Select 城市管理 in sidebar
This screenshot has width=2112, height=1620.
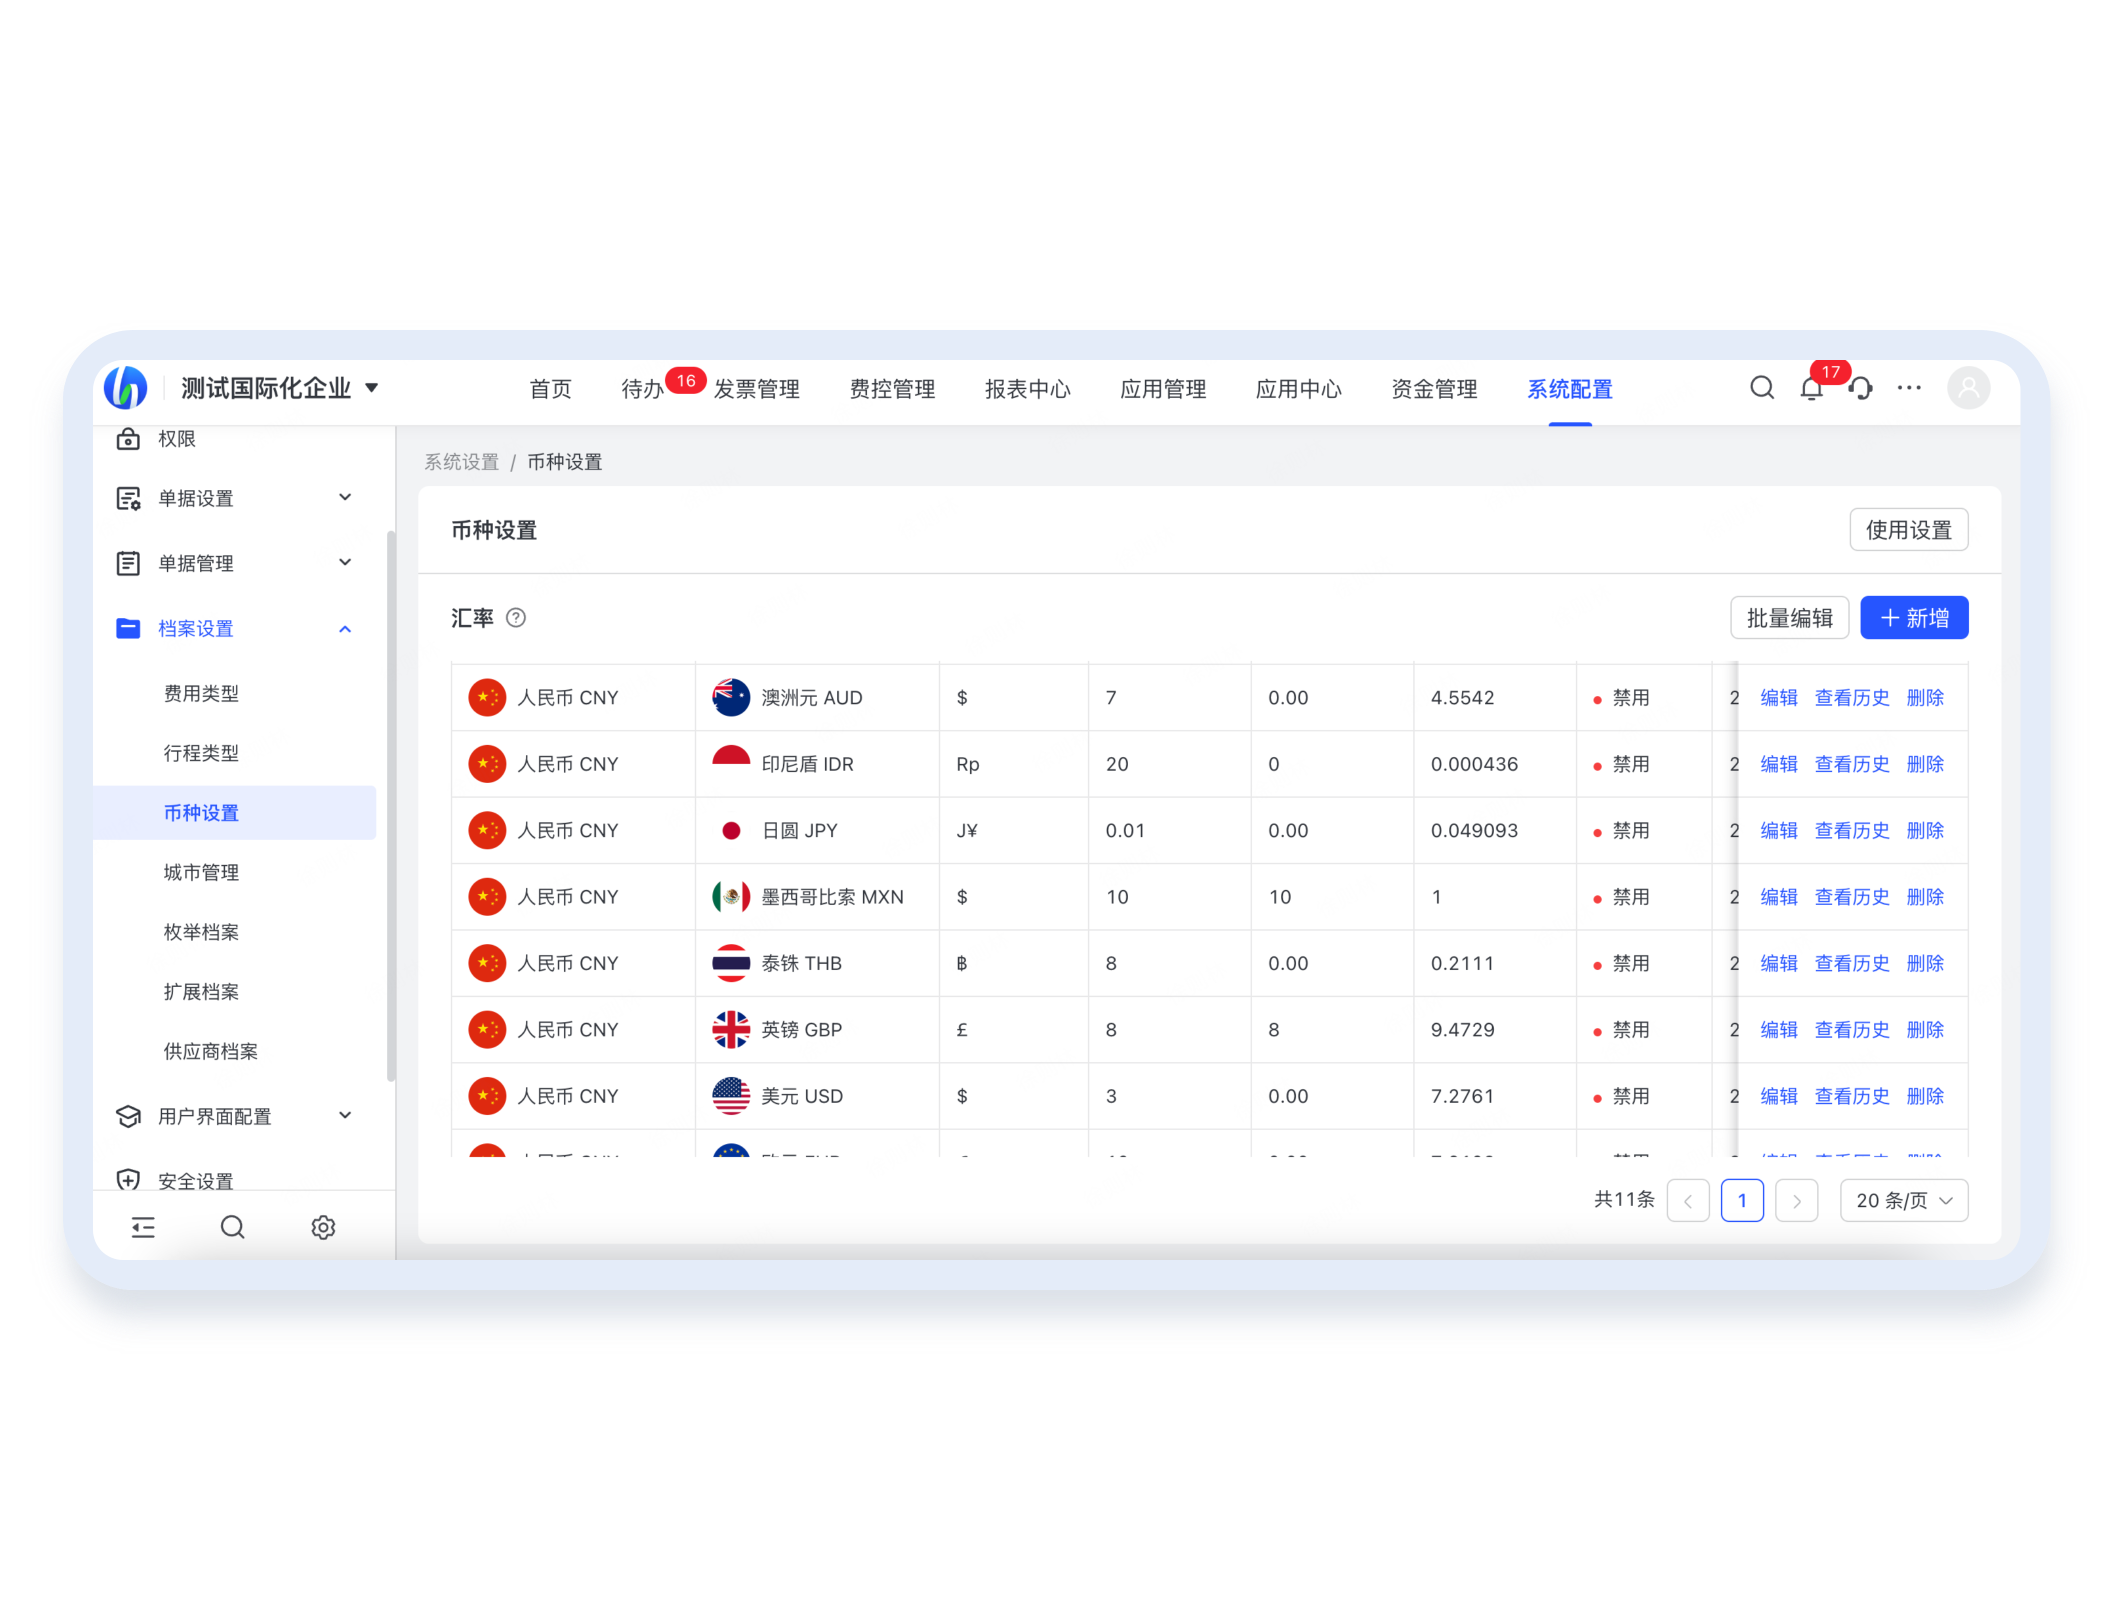201,872
